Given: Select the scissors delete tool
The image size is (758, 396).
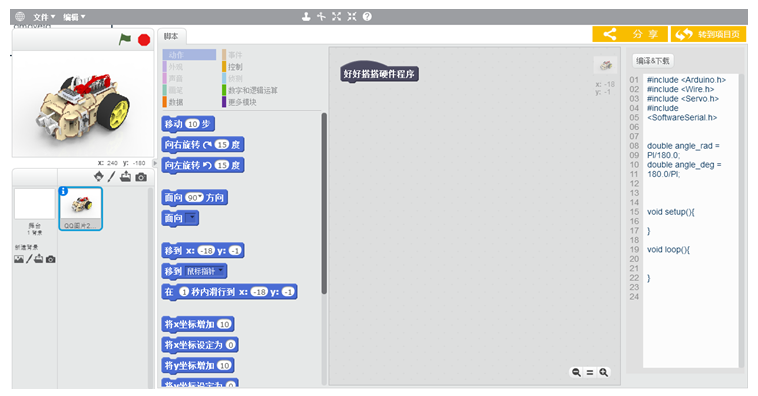Looking at the screenshot, I should click(x=321, y=16).
